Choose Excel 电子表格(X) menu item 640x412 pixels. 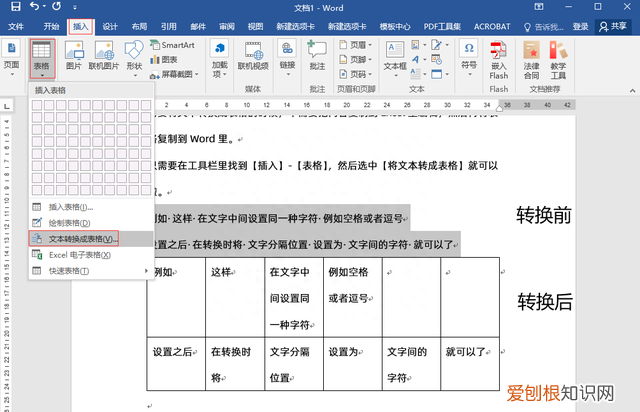(x=91, y=255)
